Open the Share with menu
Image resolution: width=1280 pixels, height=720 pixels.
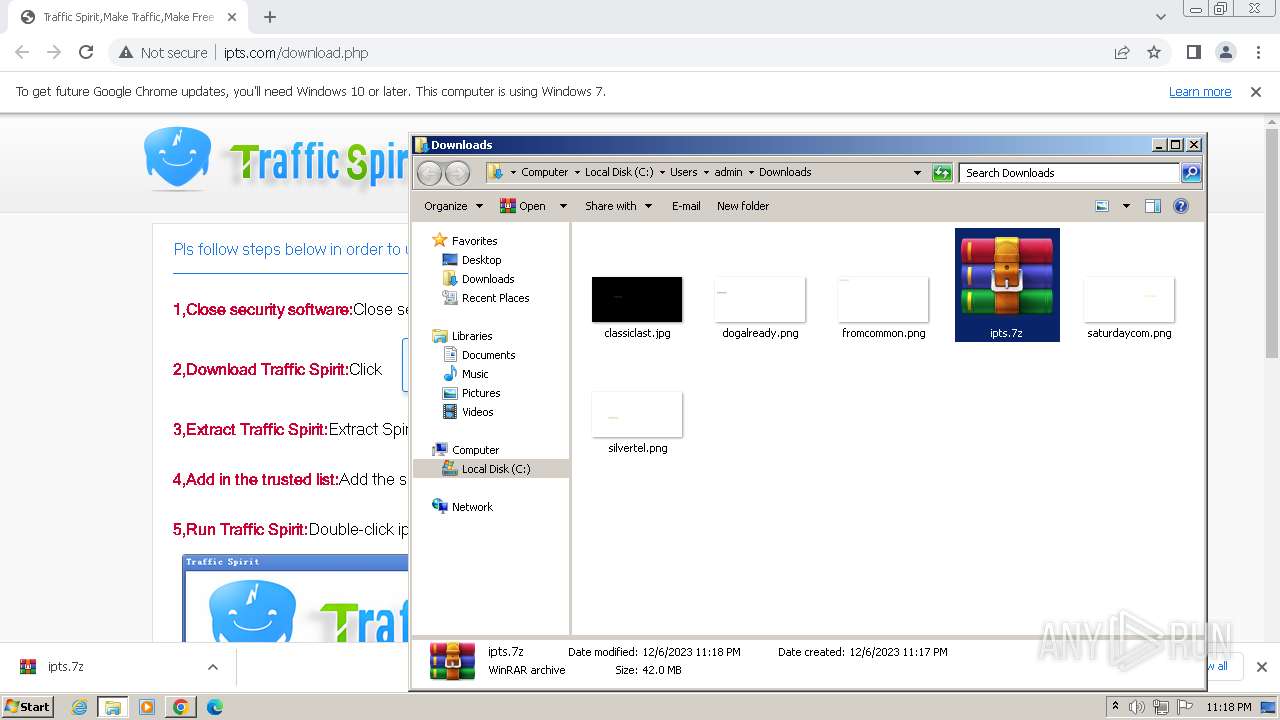pyautogui.click(x=618, y=206)
